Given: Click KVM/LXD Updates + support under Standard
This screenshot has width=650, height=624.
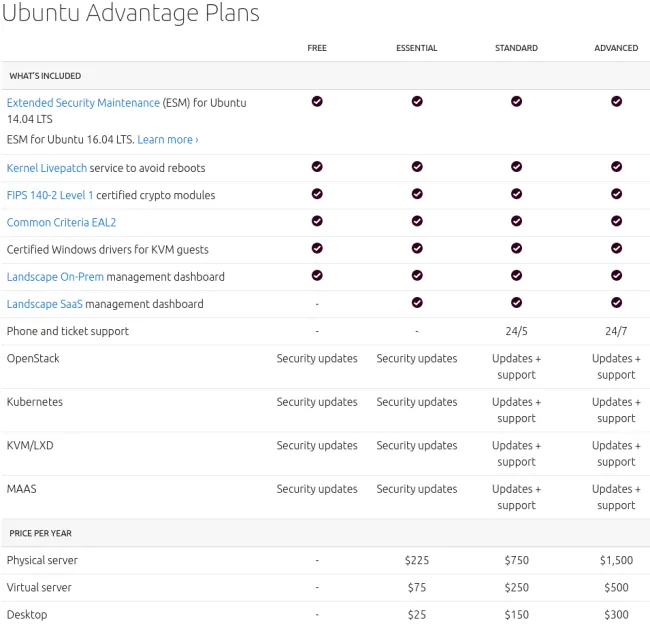Looking at the screenshot, I should [x=517, y=454].
